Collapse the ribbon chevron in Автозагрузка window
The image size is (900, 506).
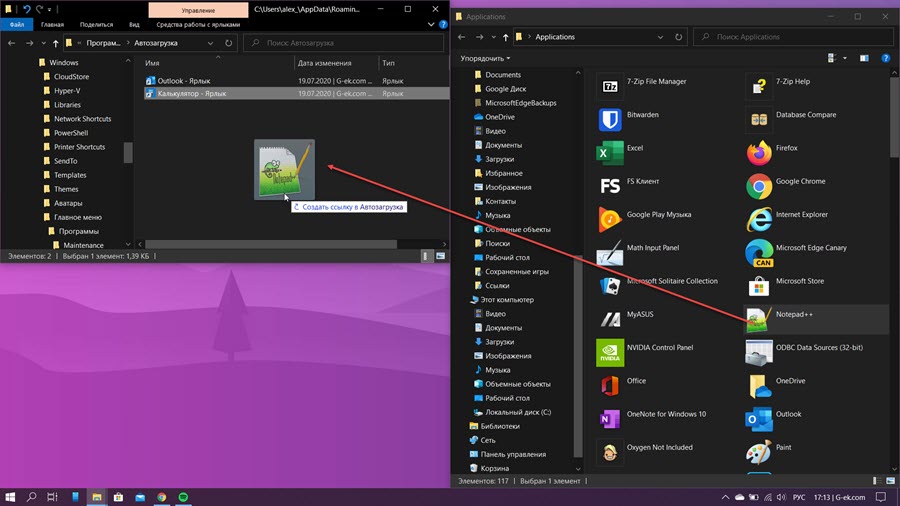pyautogui.click(x=431, y=25)
